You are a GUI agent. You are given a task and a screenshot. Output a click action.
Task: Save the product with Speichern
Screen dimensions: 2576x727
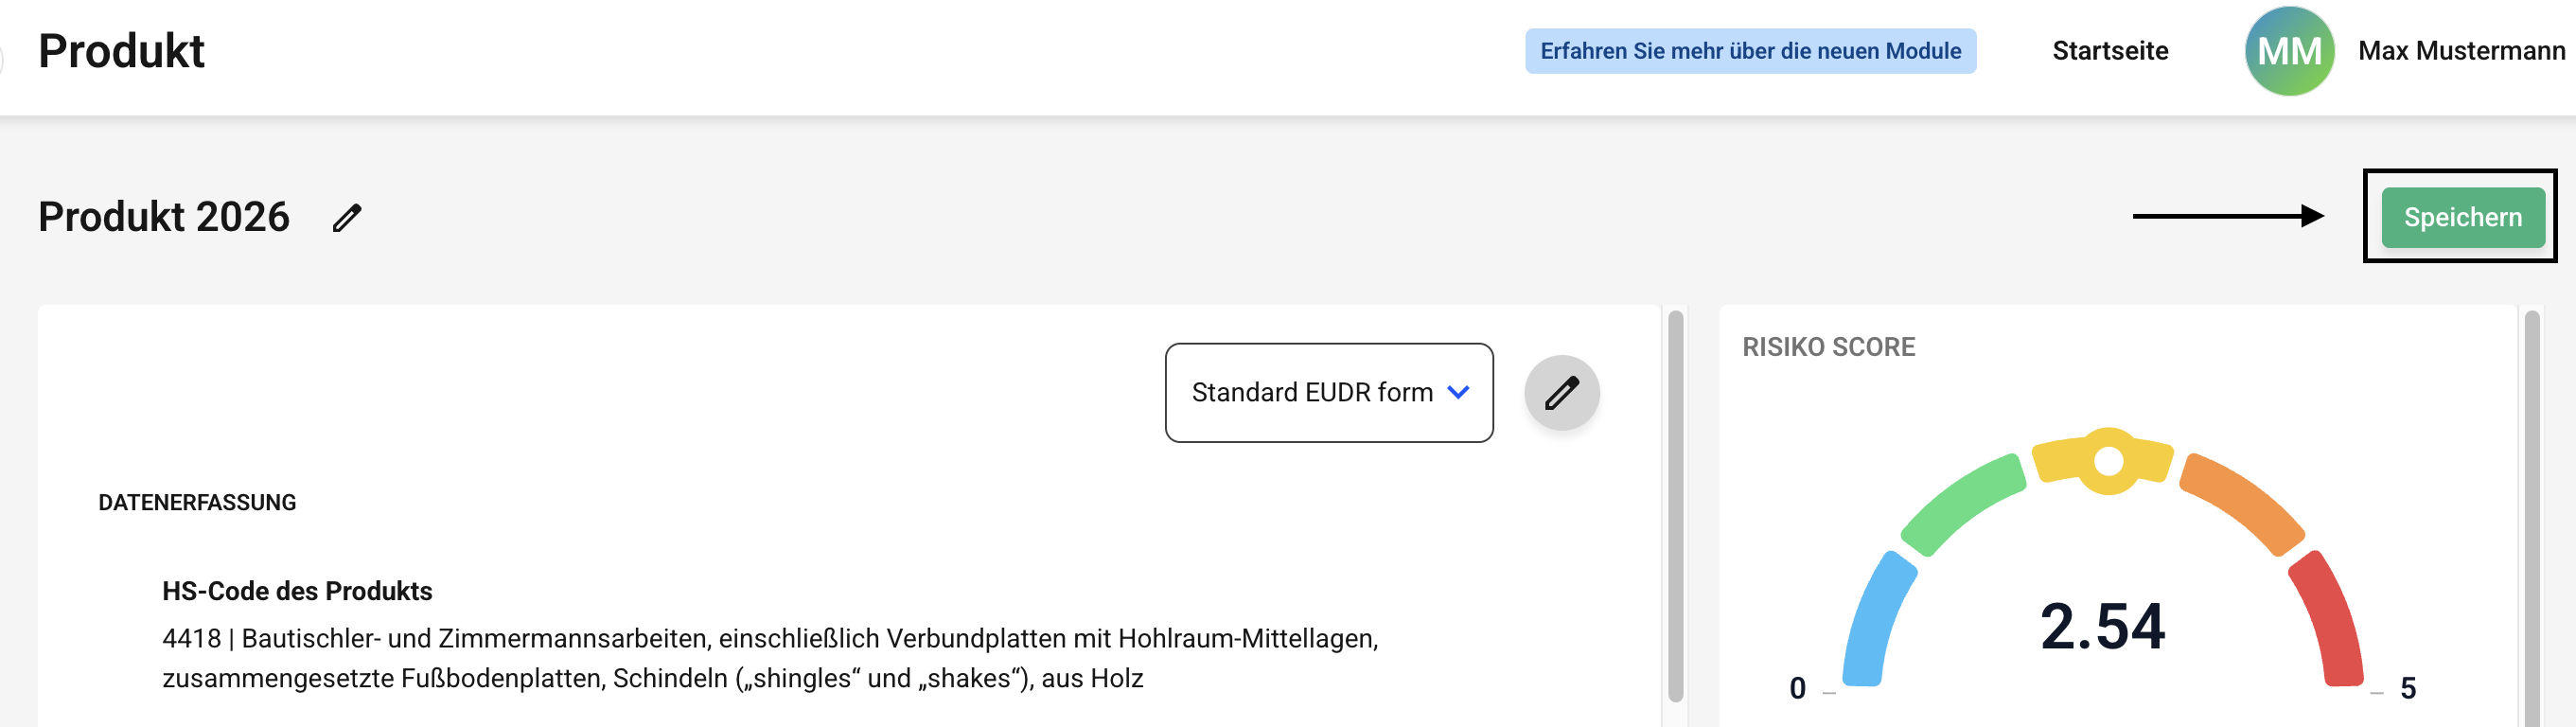(2462, 217)
